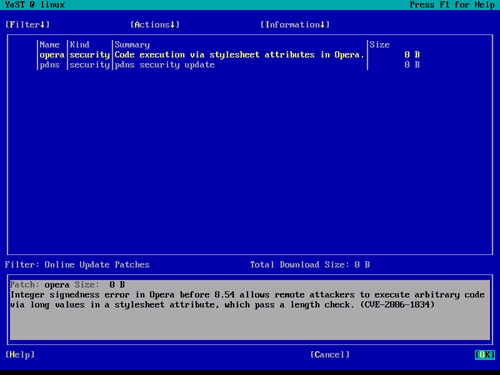Click the CVE-2006-1834 reference text
This screenshot has width=500, height=375.
397,305
